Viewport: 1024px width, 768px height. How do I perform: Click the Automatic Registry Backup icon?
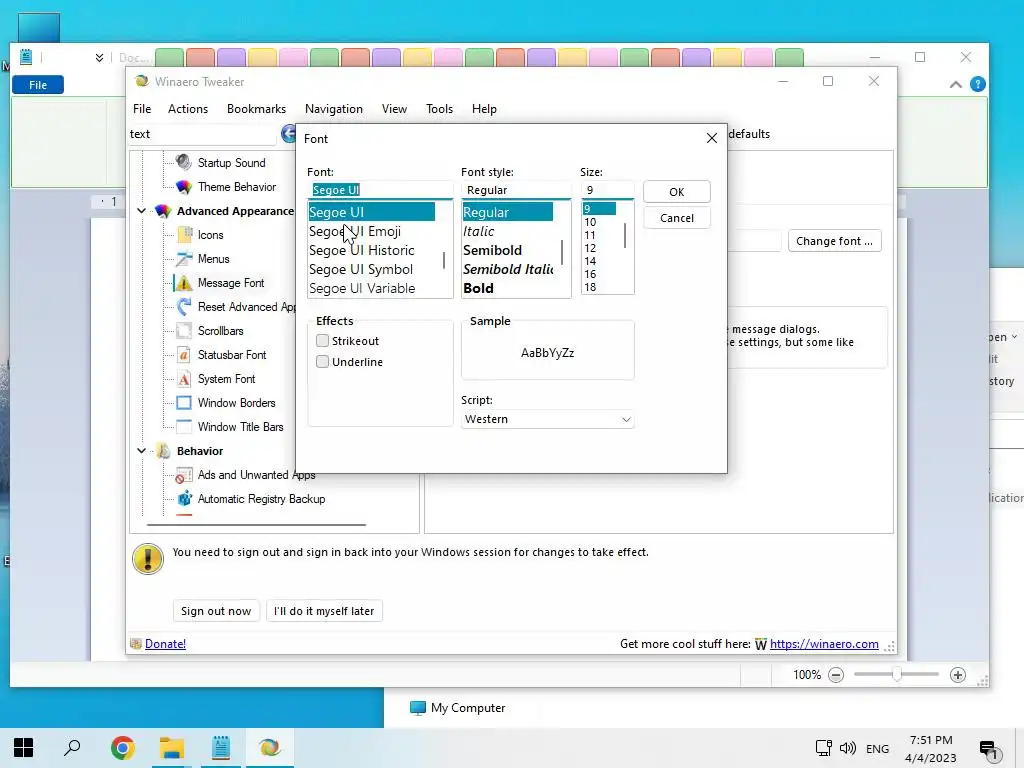(184, 499)
